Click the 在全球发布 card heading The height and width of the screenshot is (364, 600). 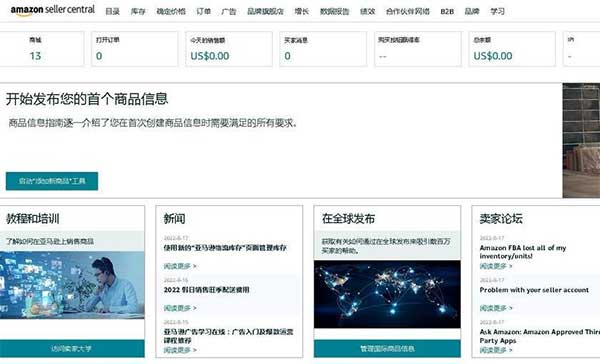pos(348,219)
